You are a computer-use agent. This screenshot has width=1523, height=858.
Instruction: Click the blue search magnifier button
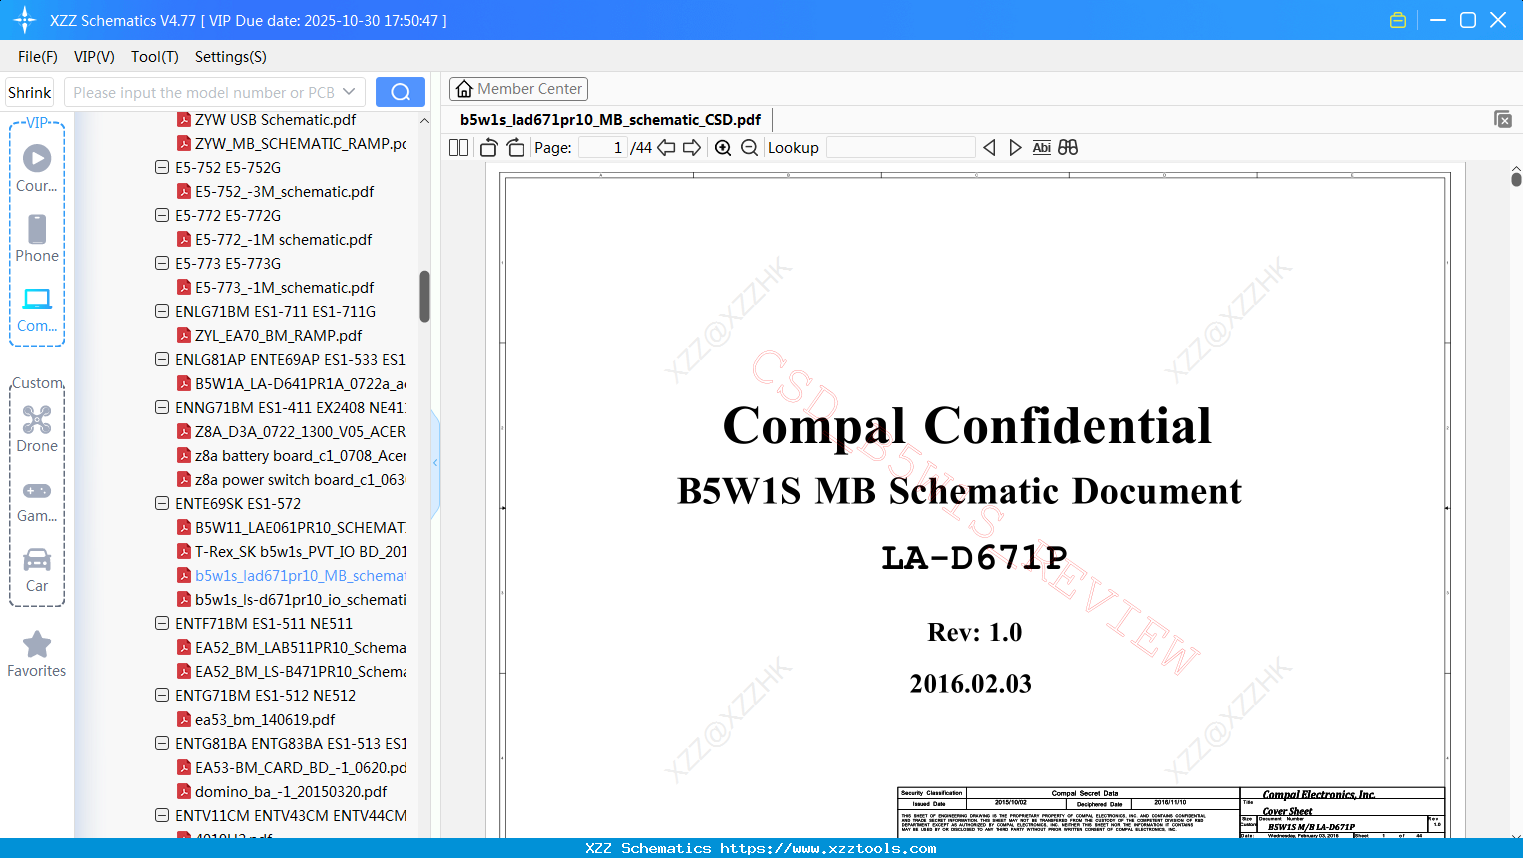400,92
